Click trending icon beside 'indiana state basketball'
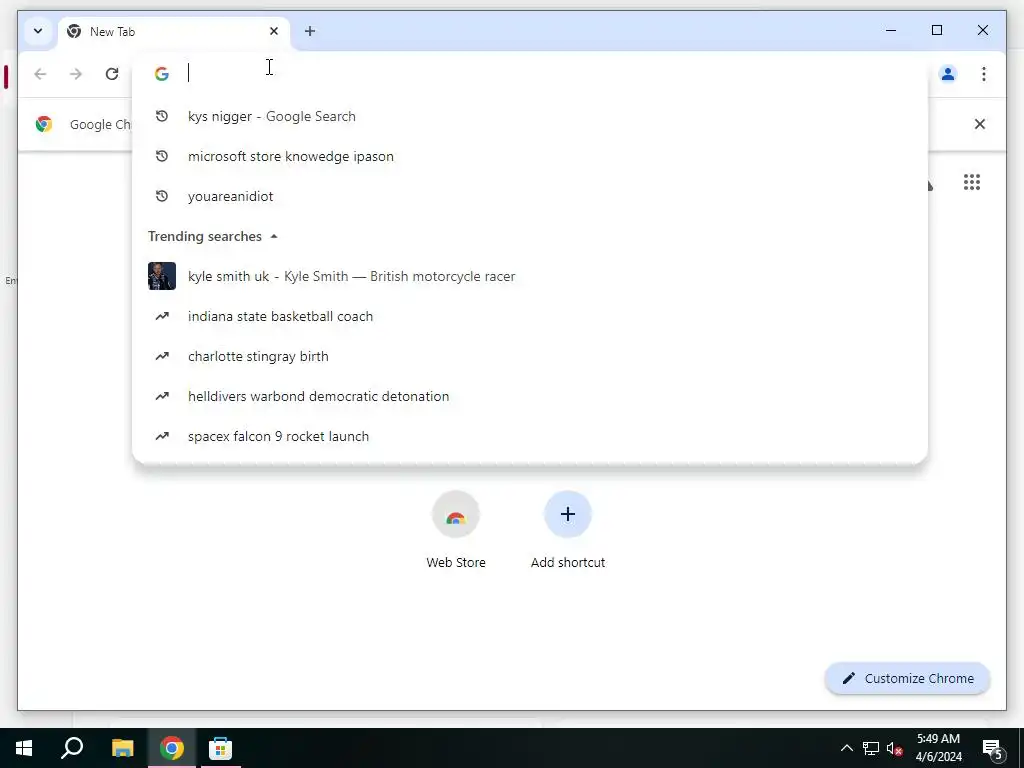Image resolution: width=1024 pixels, height=768 pixels. [x=162, y=316]
